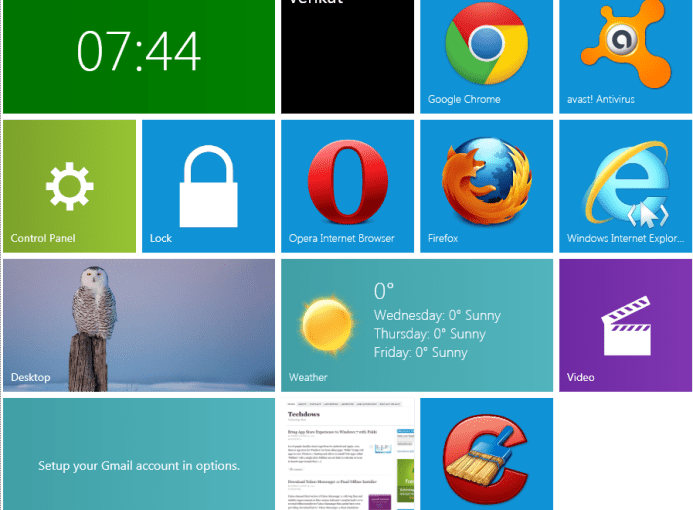Screen dimensions: 693x510
Task: Click the black user profile tile
Action: point(347,56)
